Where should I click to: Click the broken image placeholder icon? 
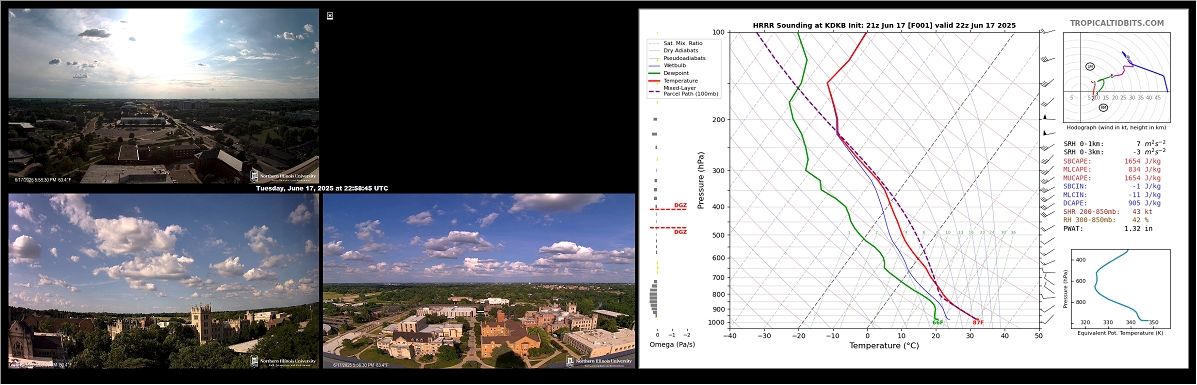[x=330, y=15]
